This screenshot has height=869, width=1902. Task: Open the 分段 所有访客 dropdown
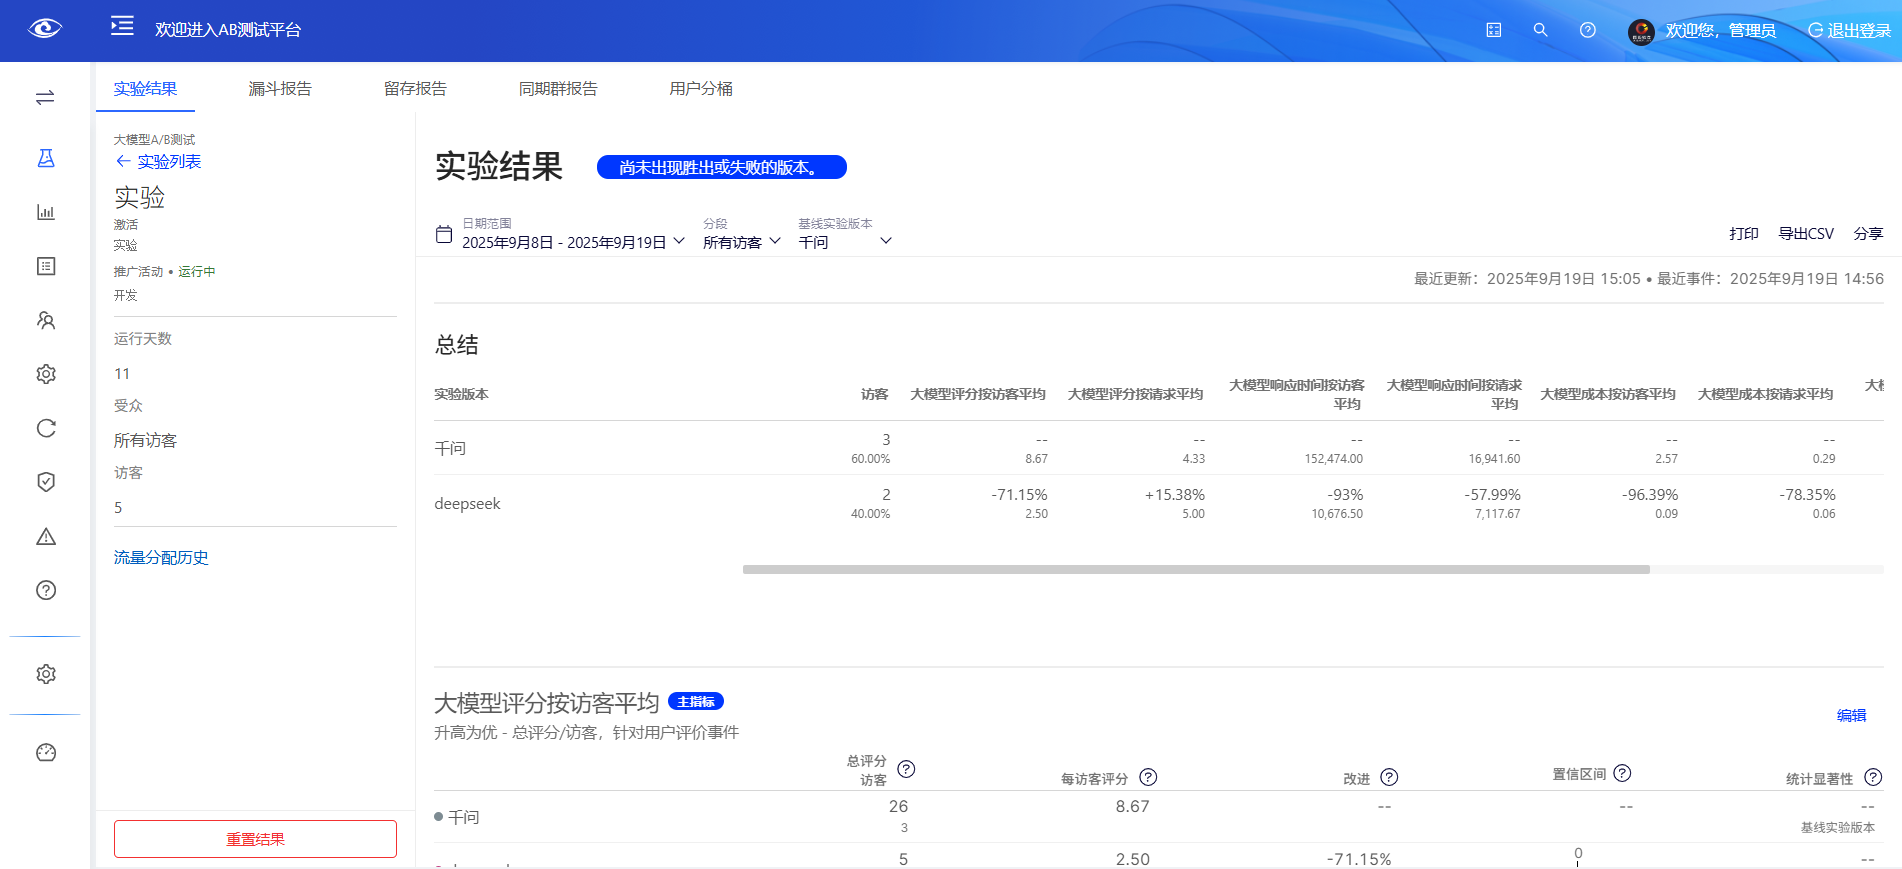[741, 242]
